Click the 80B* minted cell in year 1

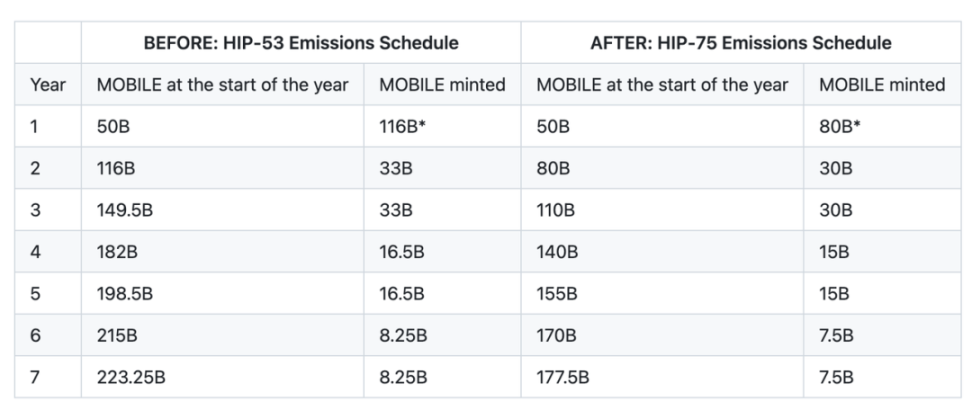pyautogui.click(x=882, y=126)
